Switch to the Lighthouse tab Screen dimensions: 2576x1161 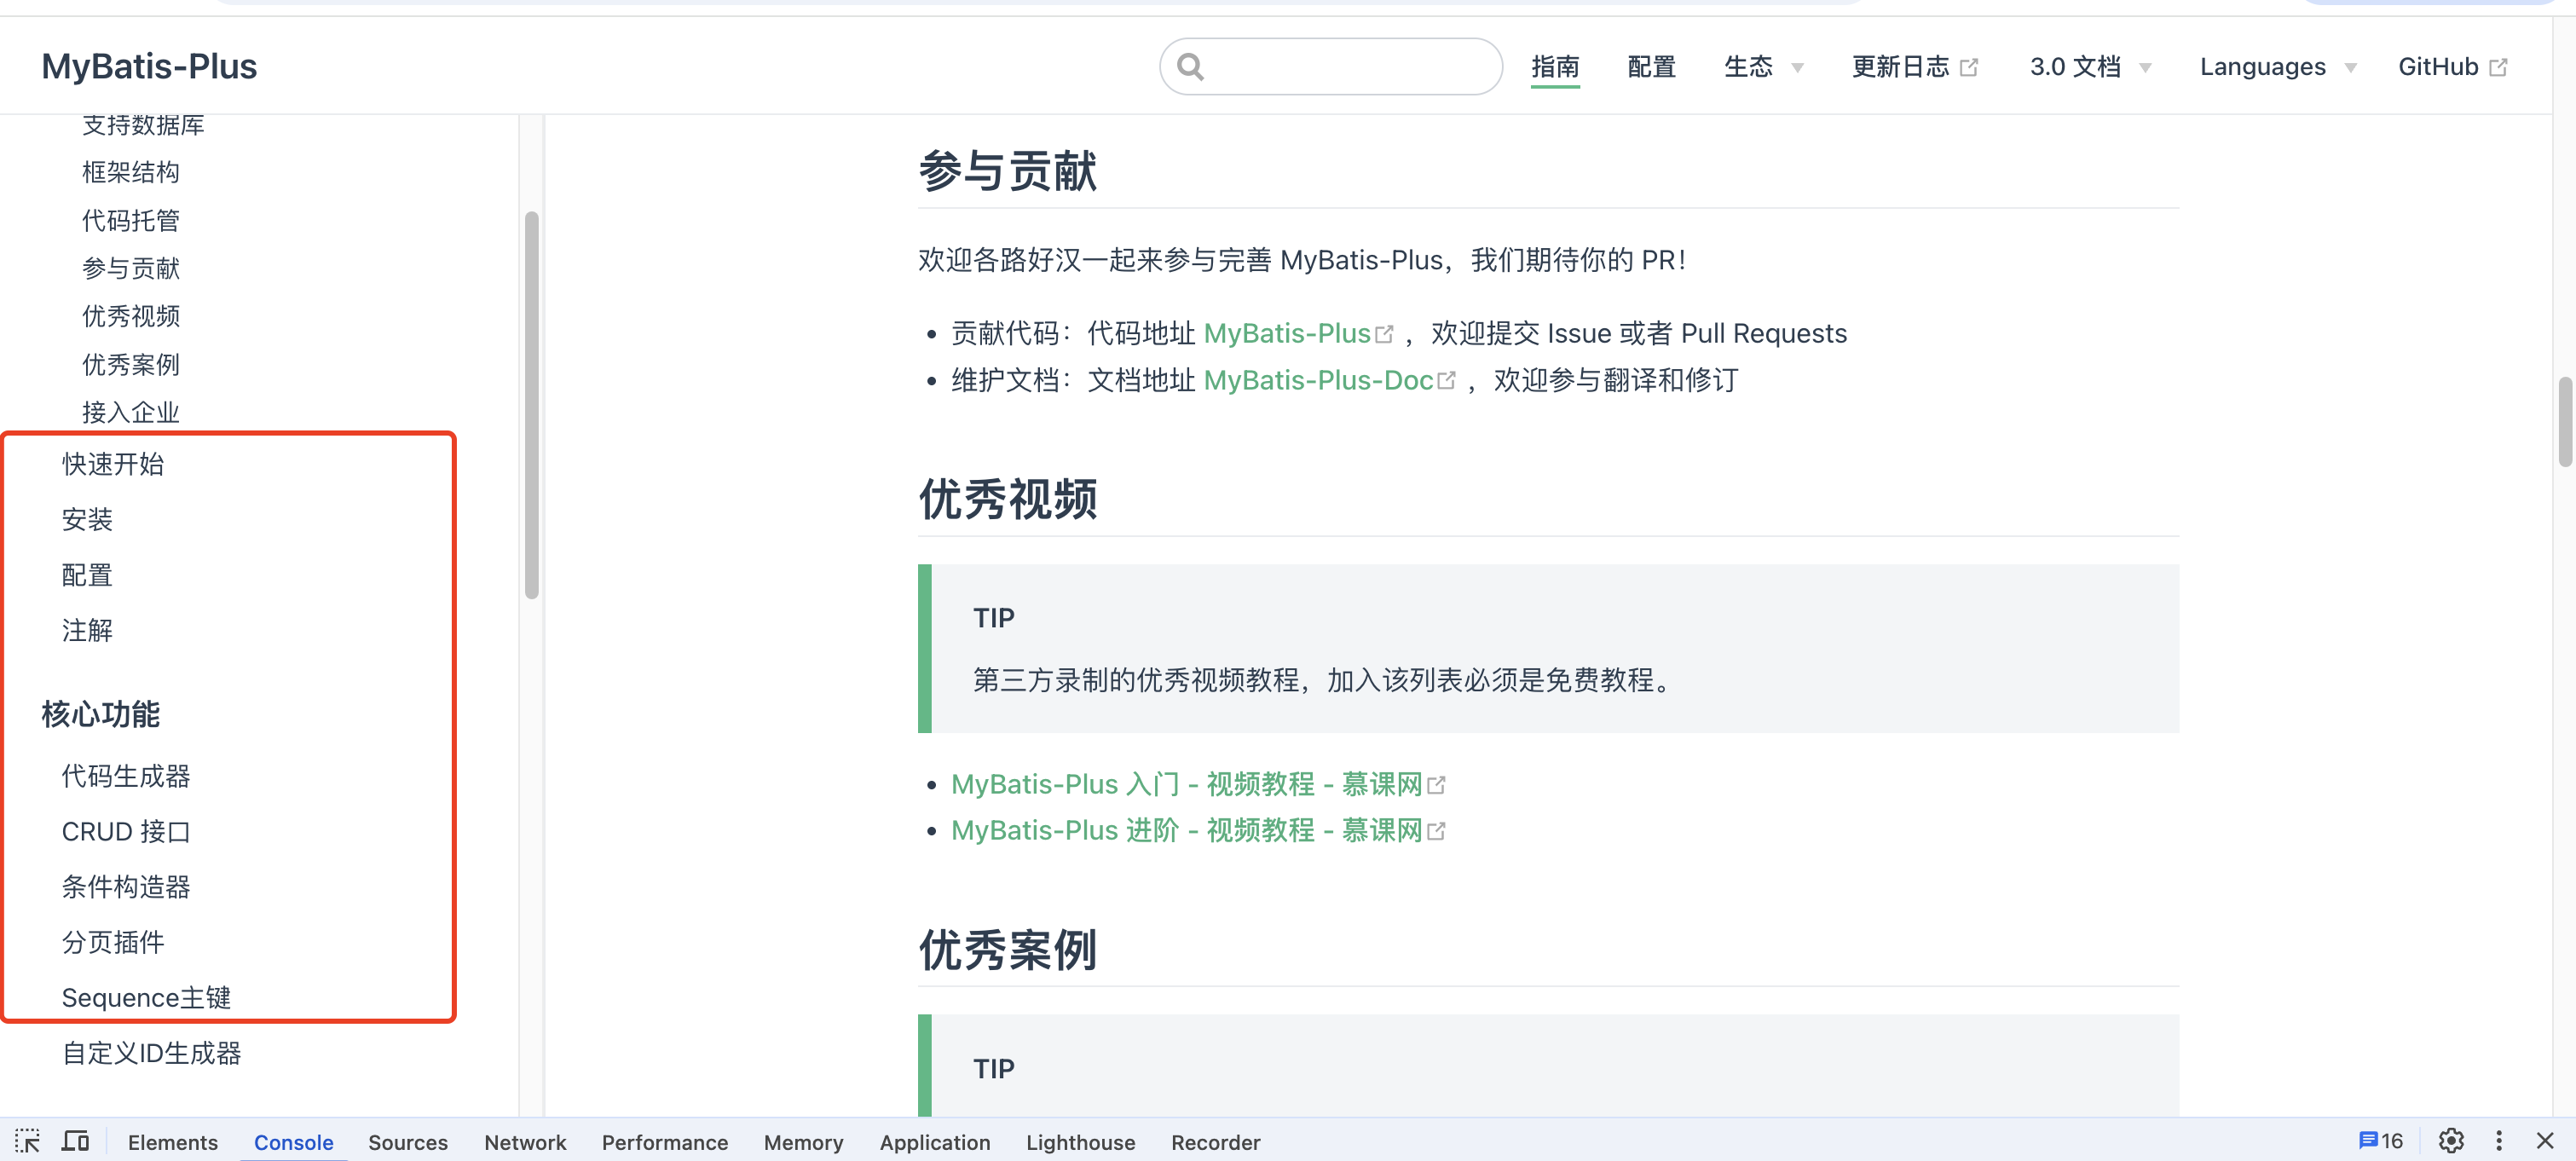pyautogui.click(x=1080, y=1142)
